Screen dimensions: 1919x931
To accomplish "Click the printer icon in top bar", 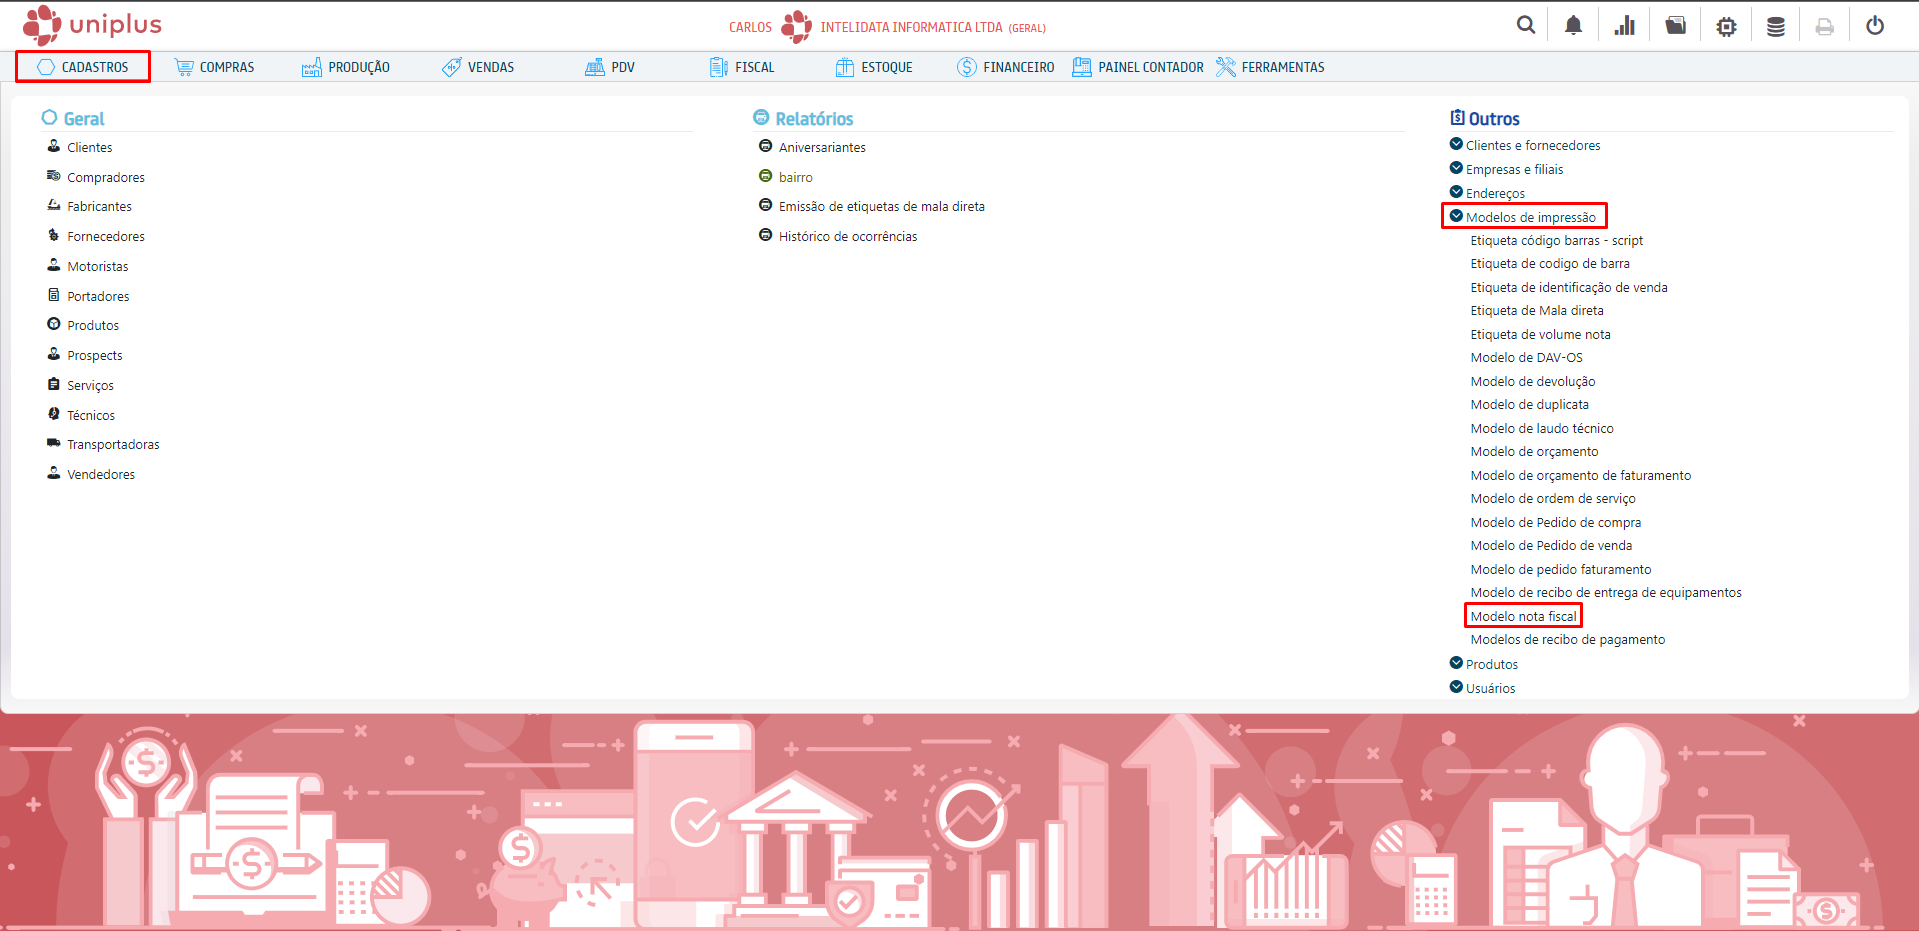I will point(1824,26).
